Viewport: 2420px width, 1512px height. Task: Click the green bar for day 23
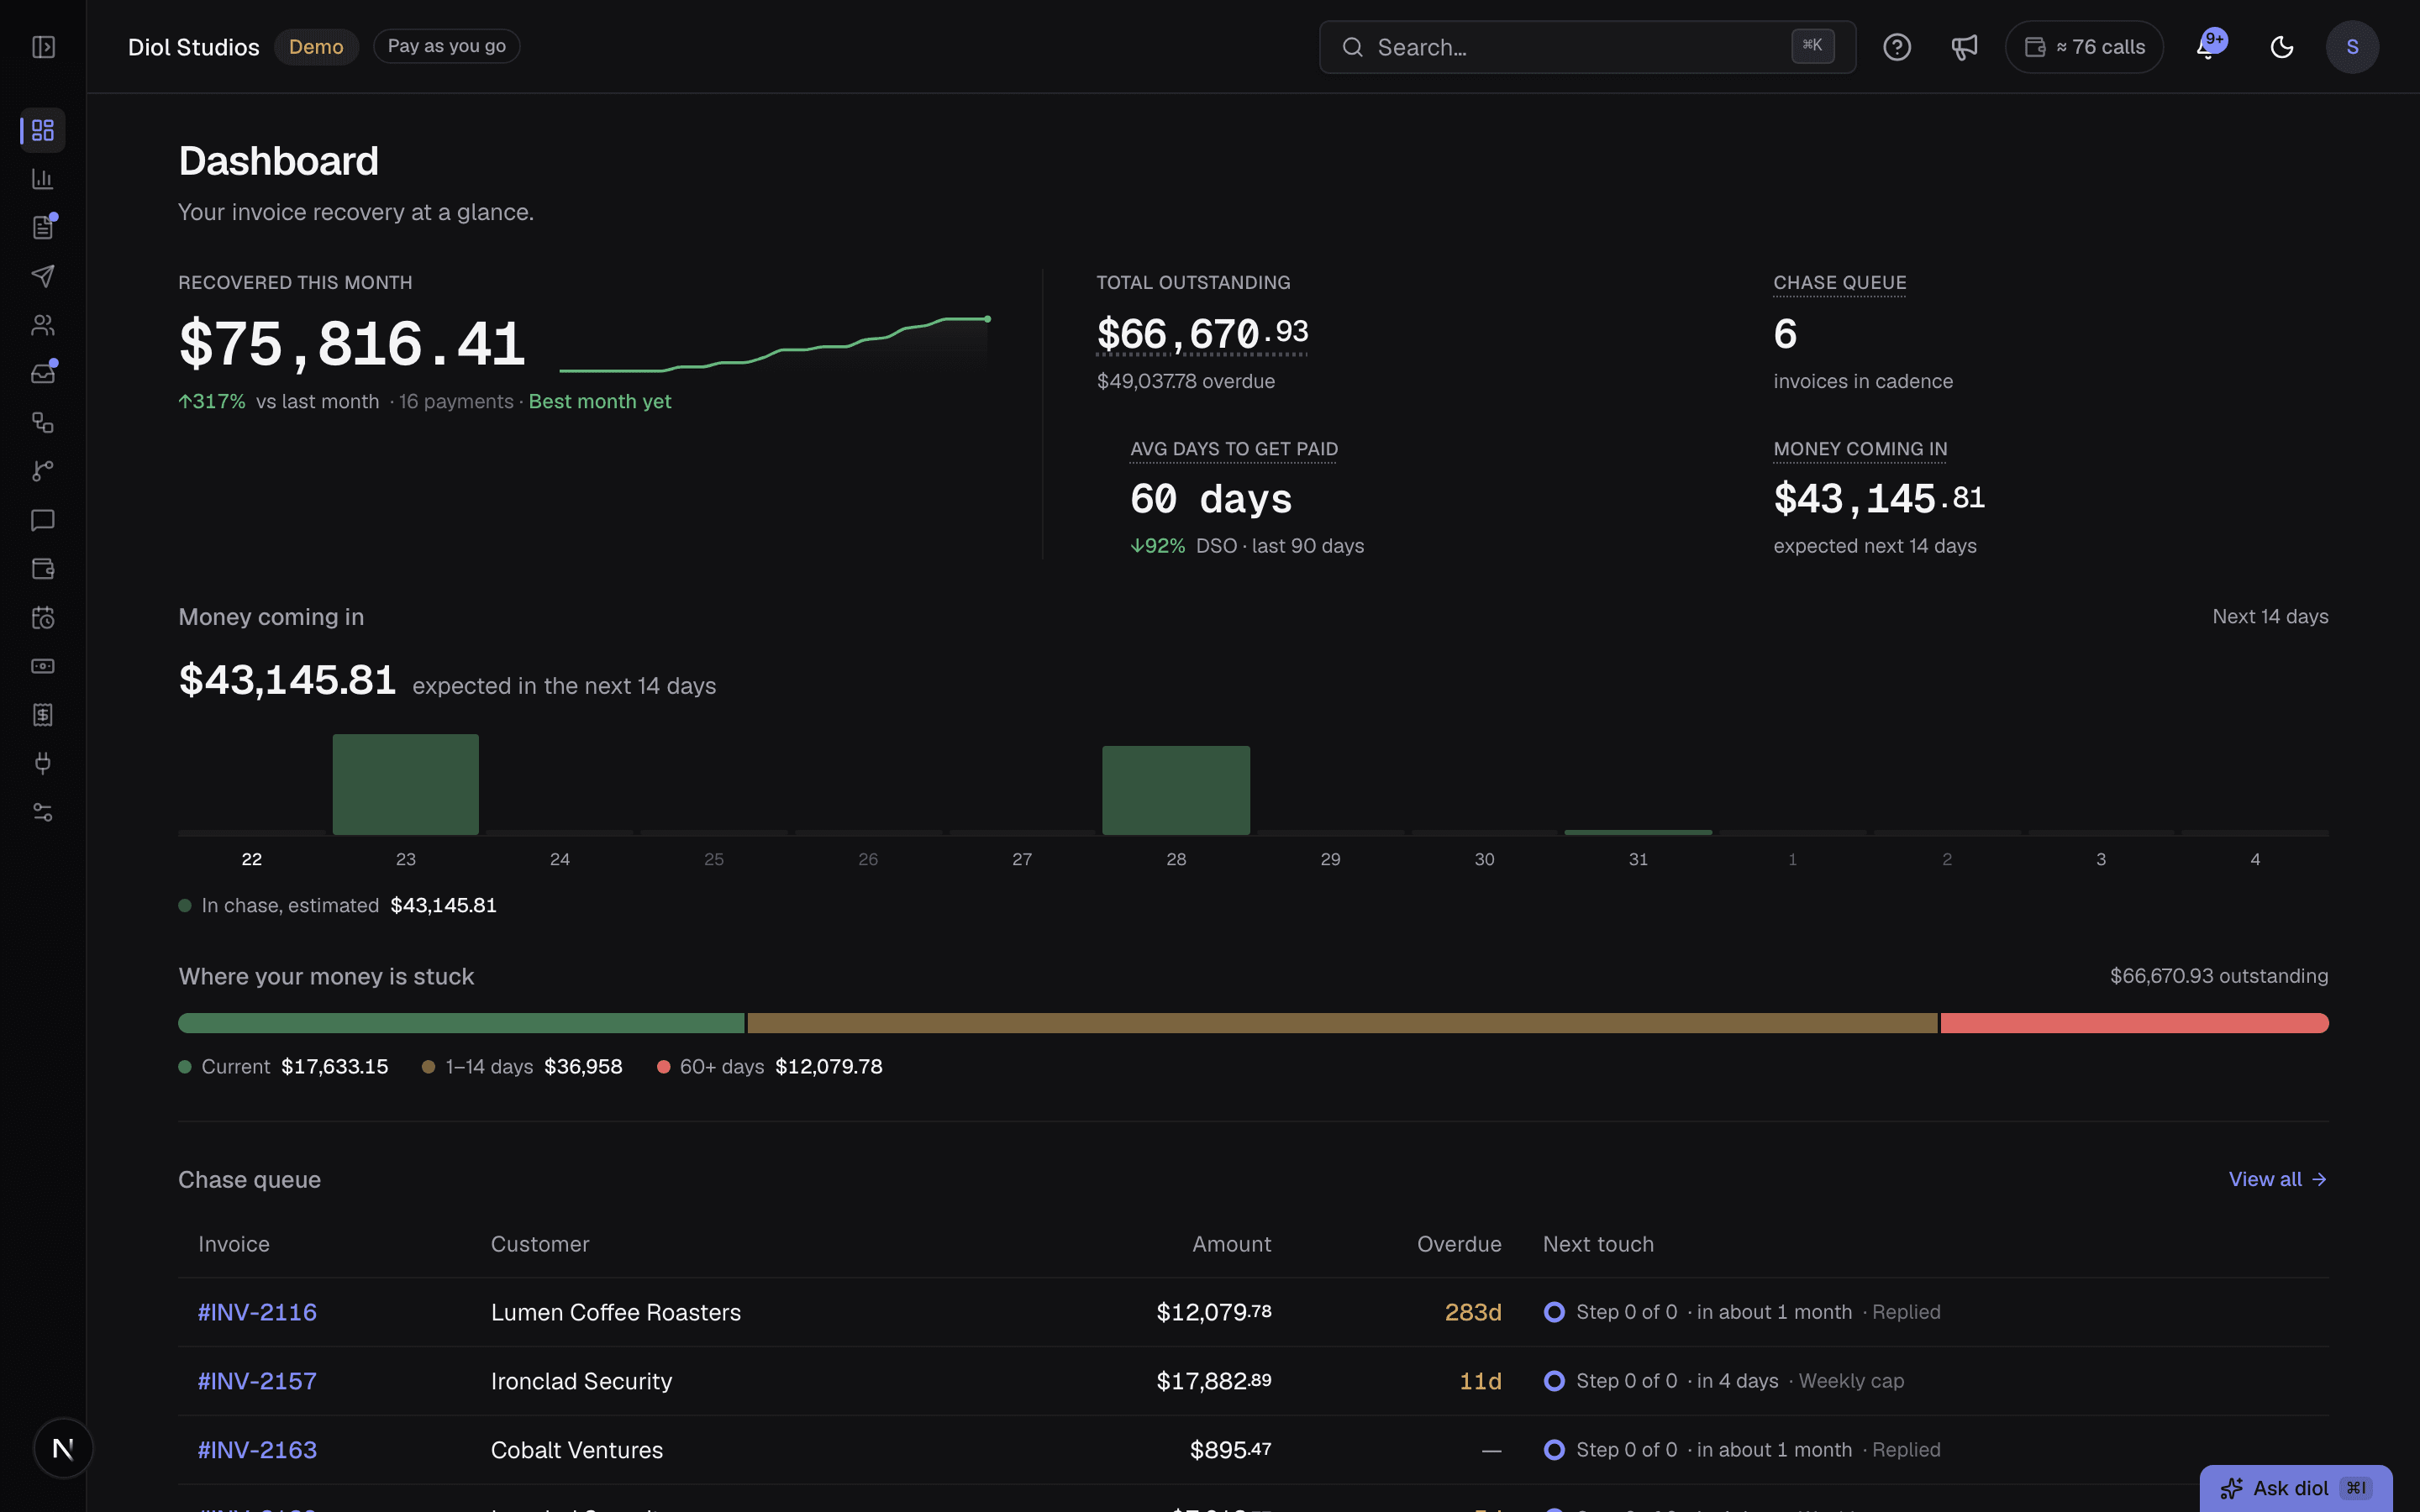(406, 784)
